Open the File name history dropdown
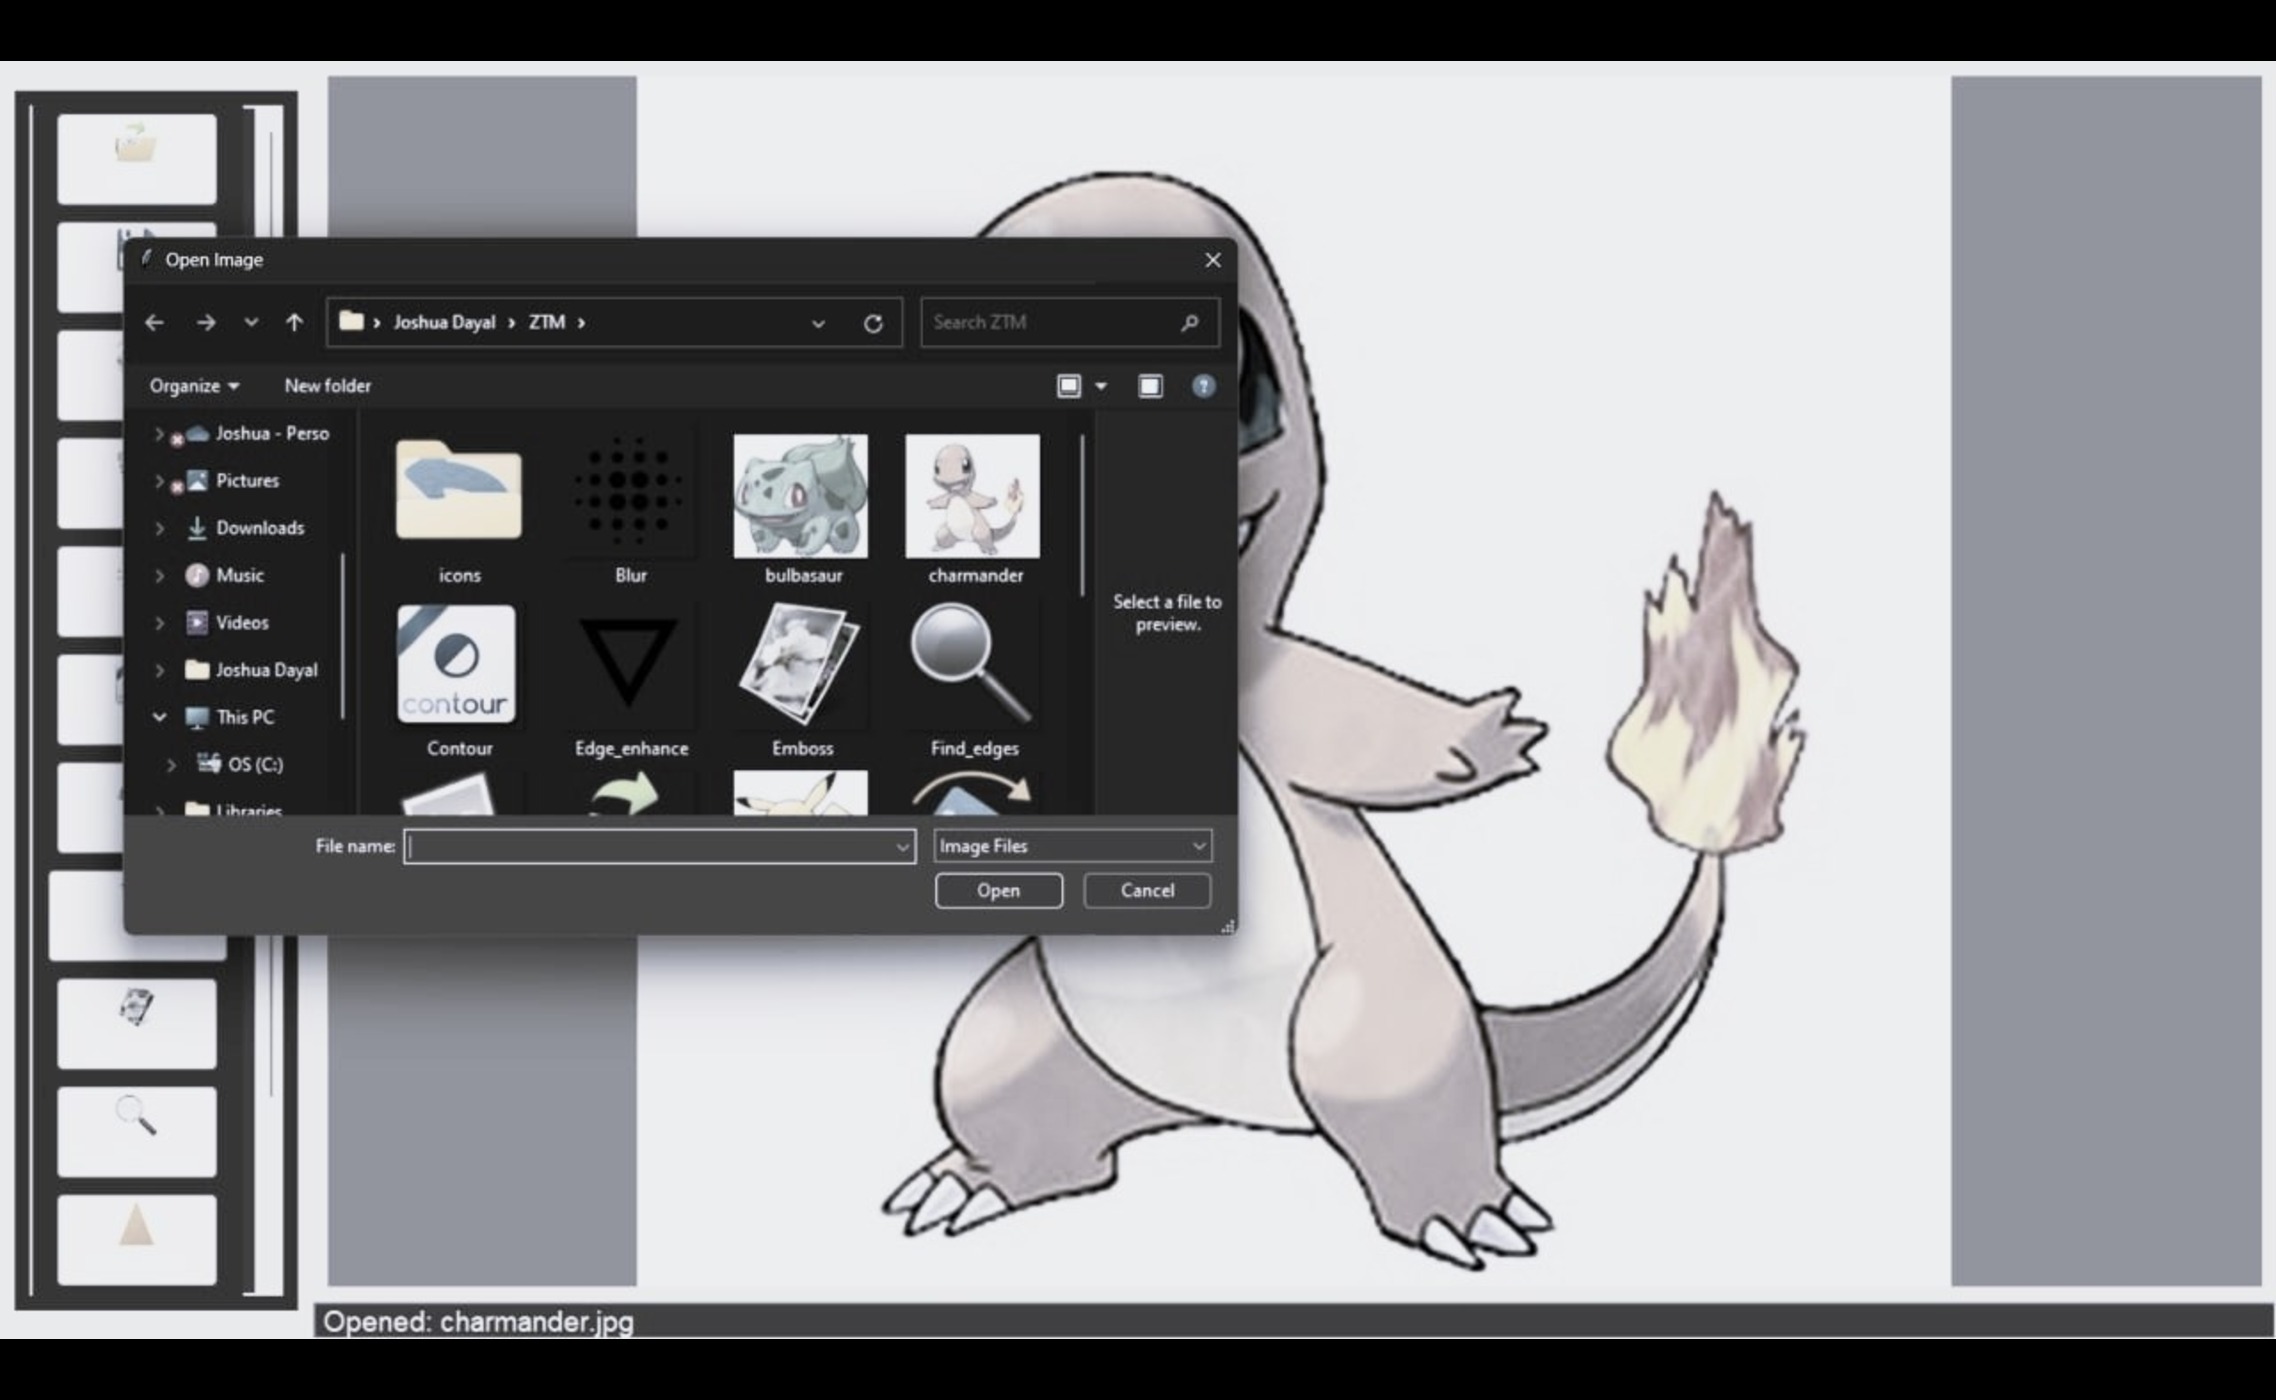The image size is (2276, 1400). click(x=902, y=846)
